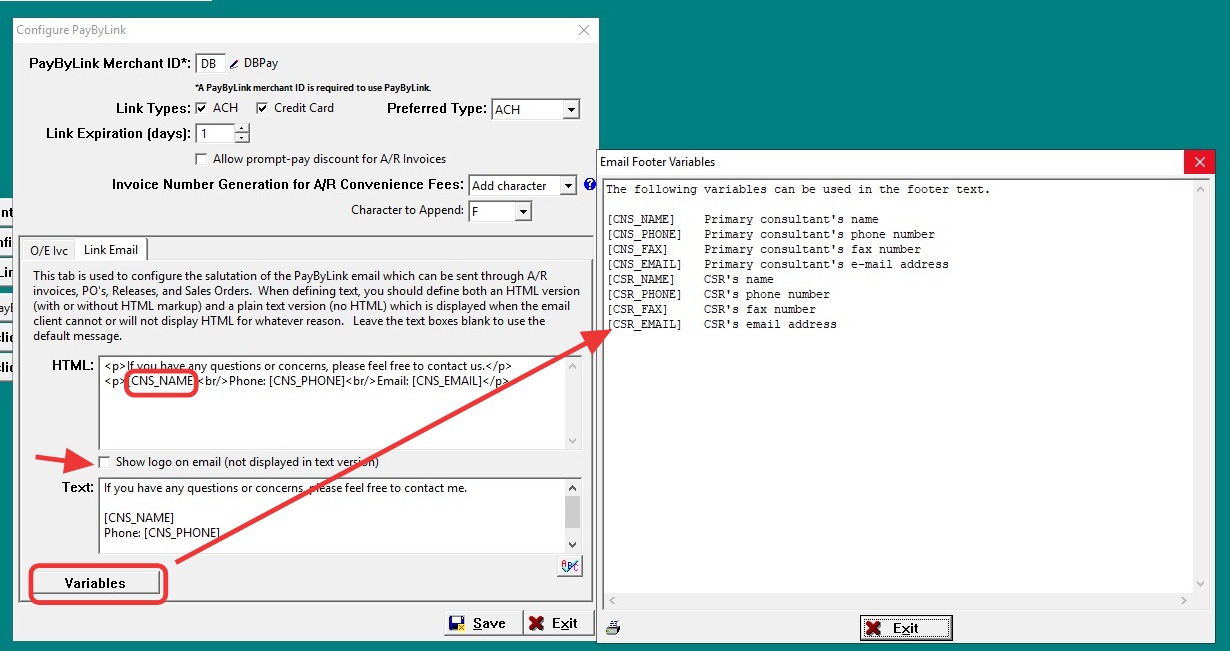Click the Text box scroll down arrow
Screen dimensions: 1230x651
pyautogui.click(x=572, y=544)
